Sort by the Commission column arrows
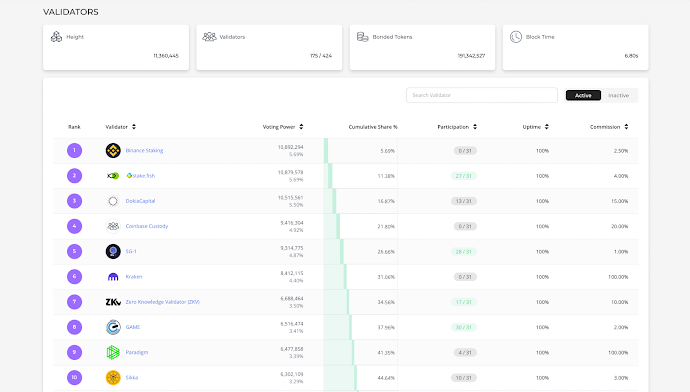The height and width of the screenshot is (392, 690). 626,127
